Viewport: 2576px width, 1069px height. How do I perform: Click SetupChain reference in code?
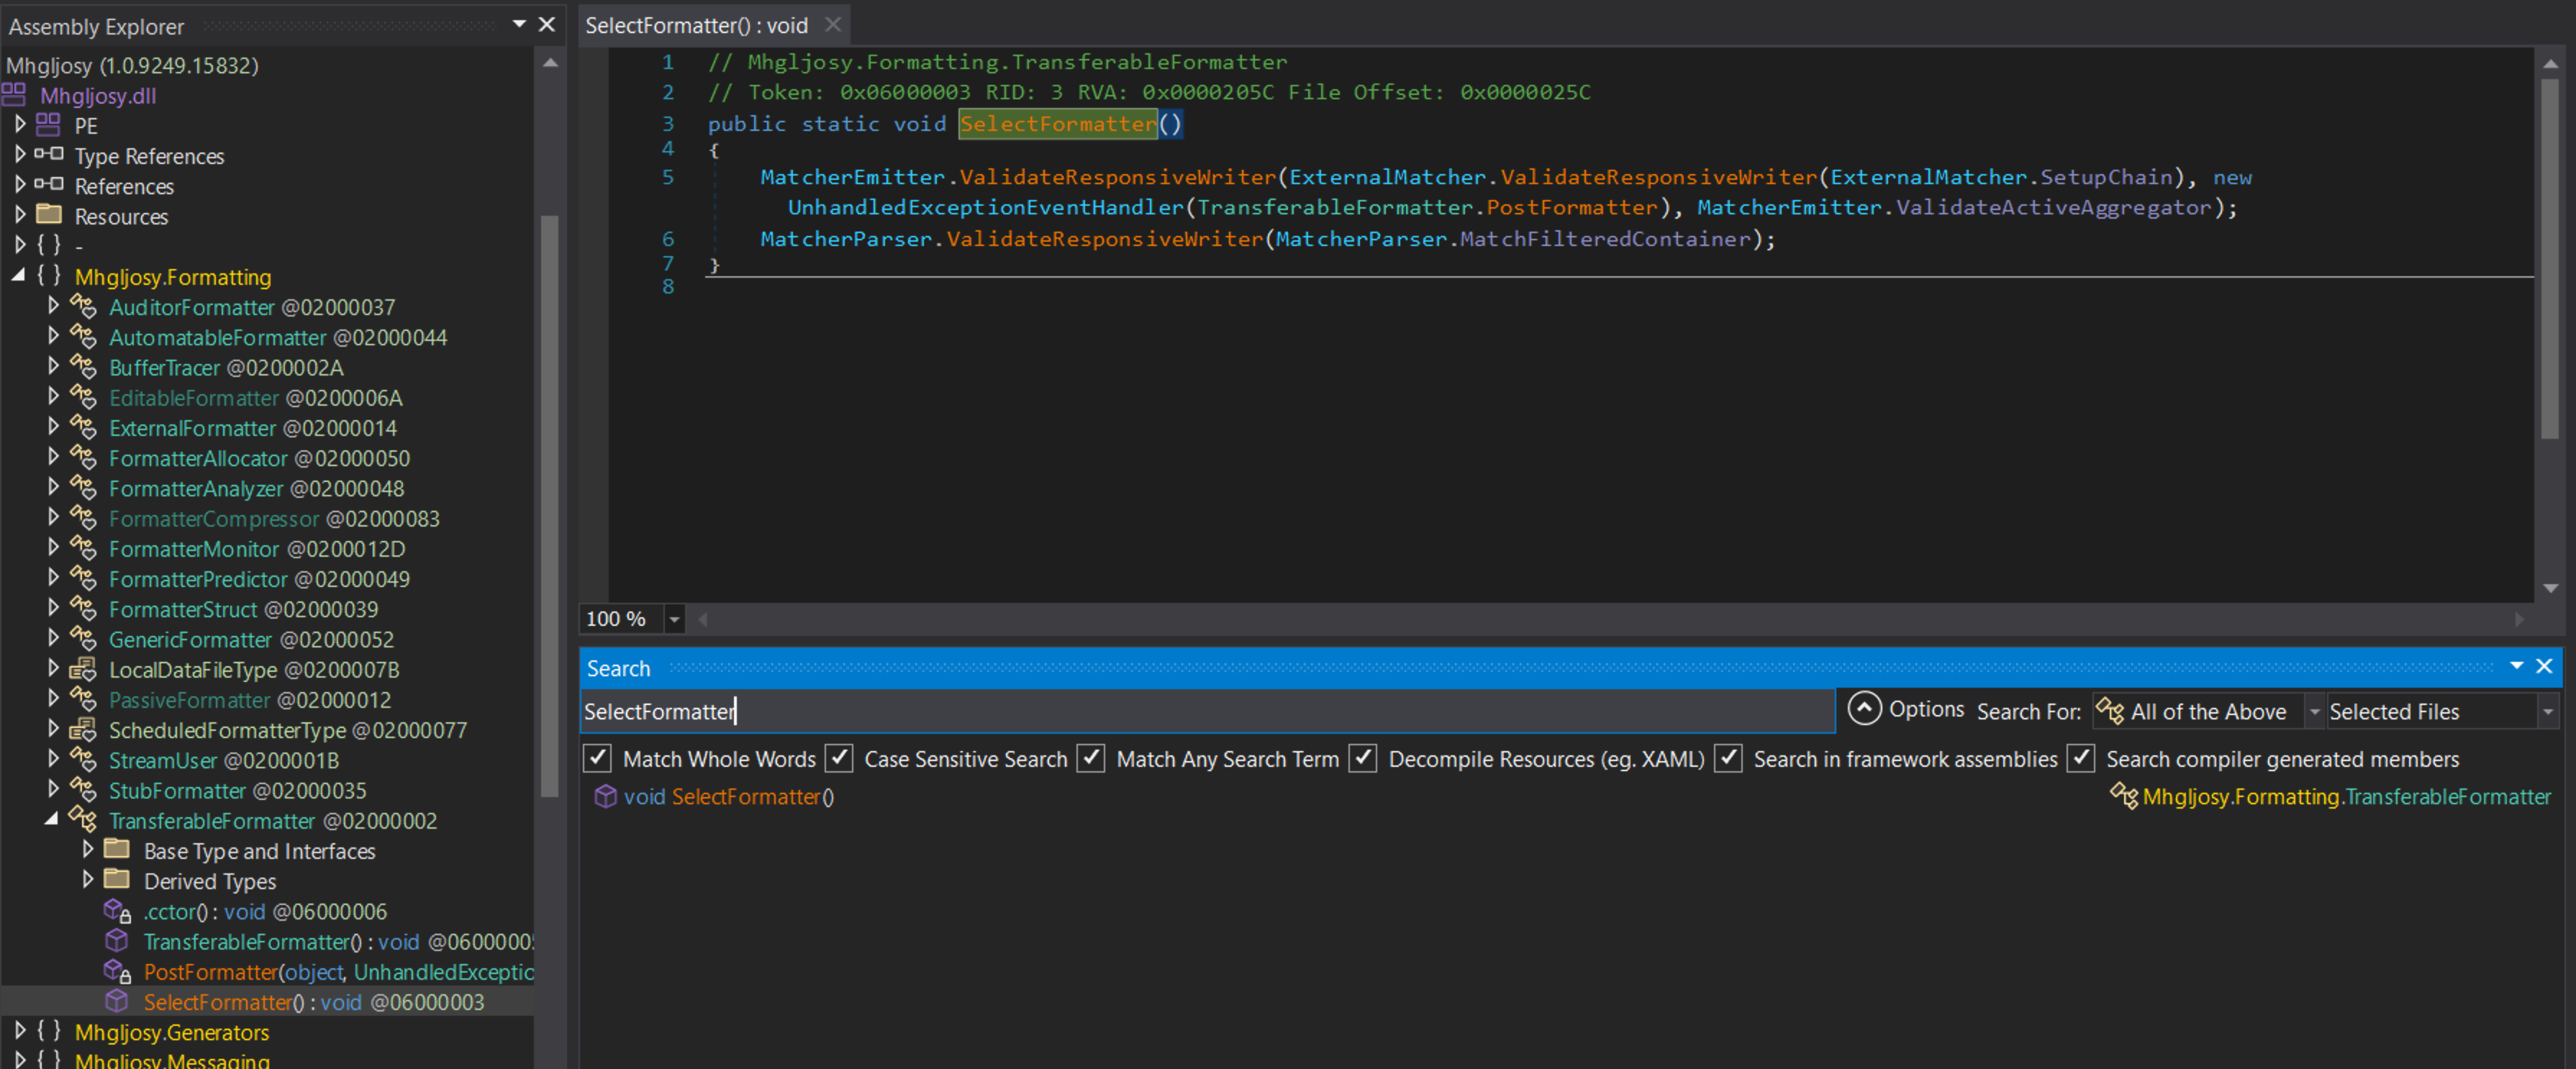pyautogui.click(x=2106, y=177)
